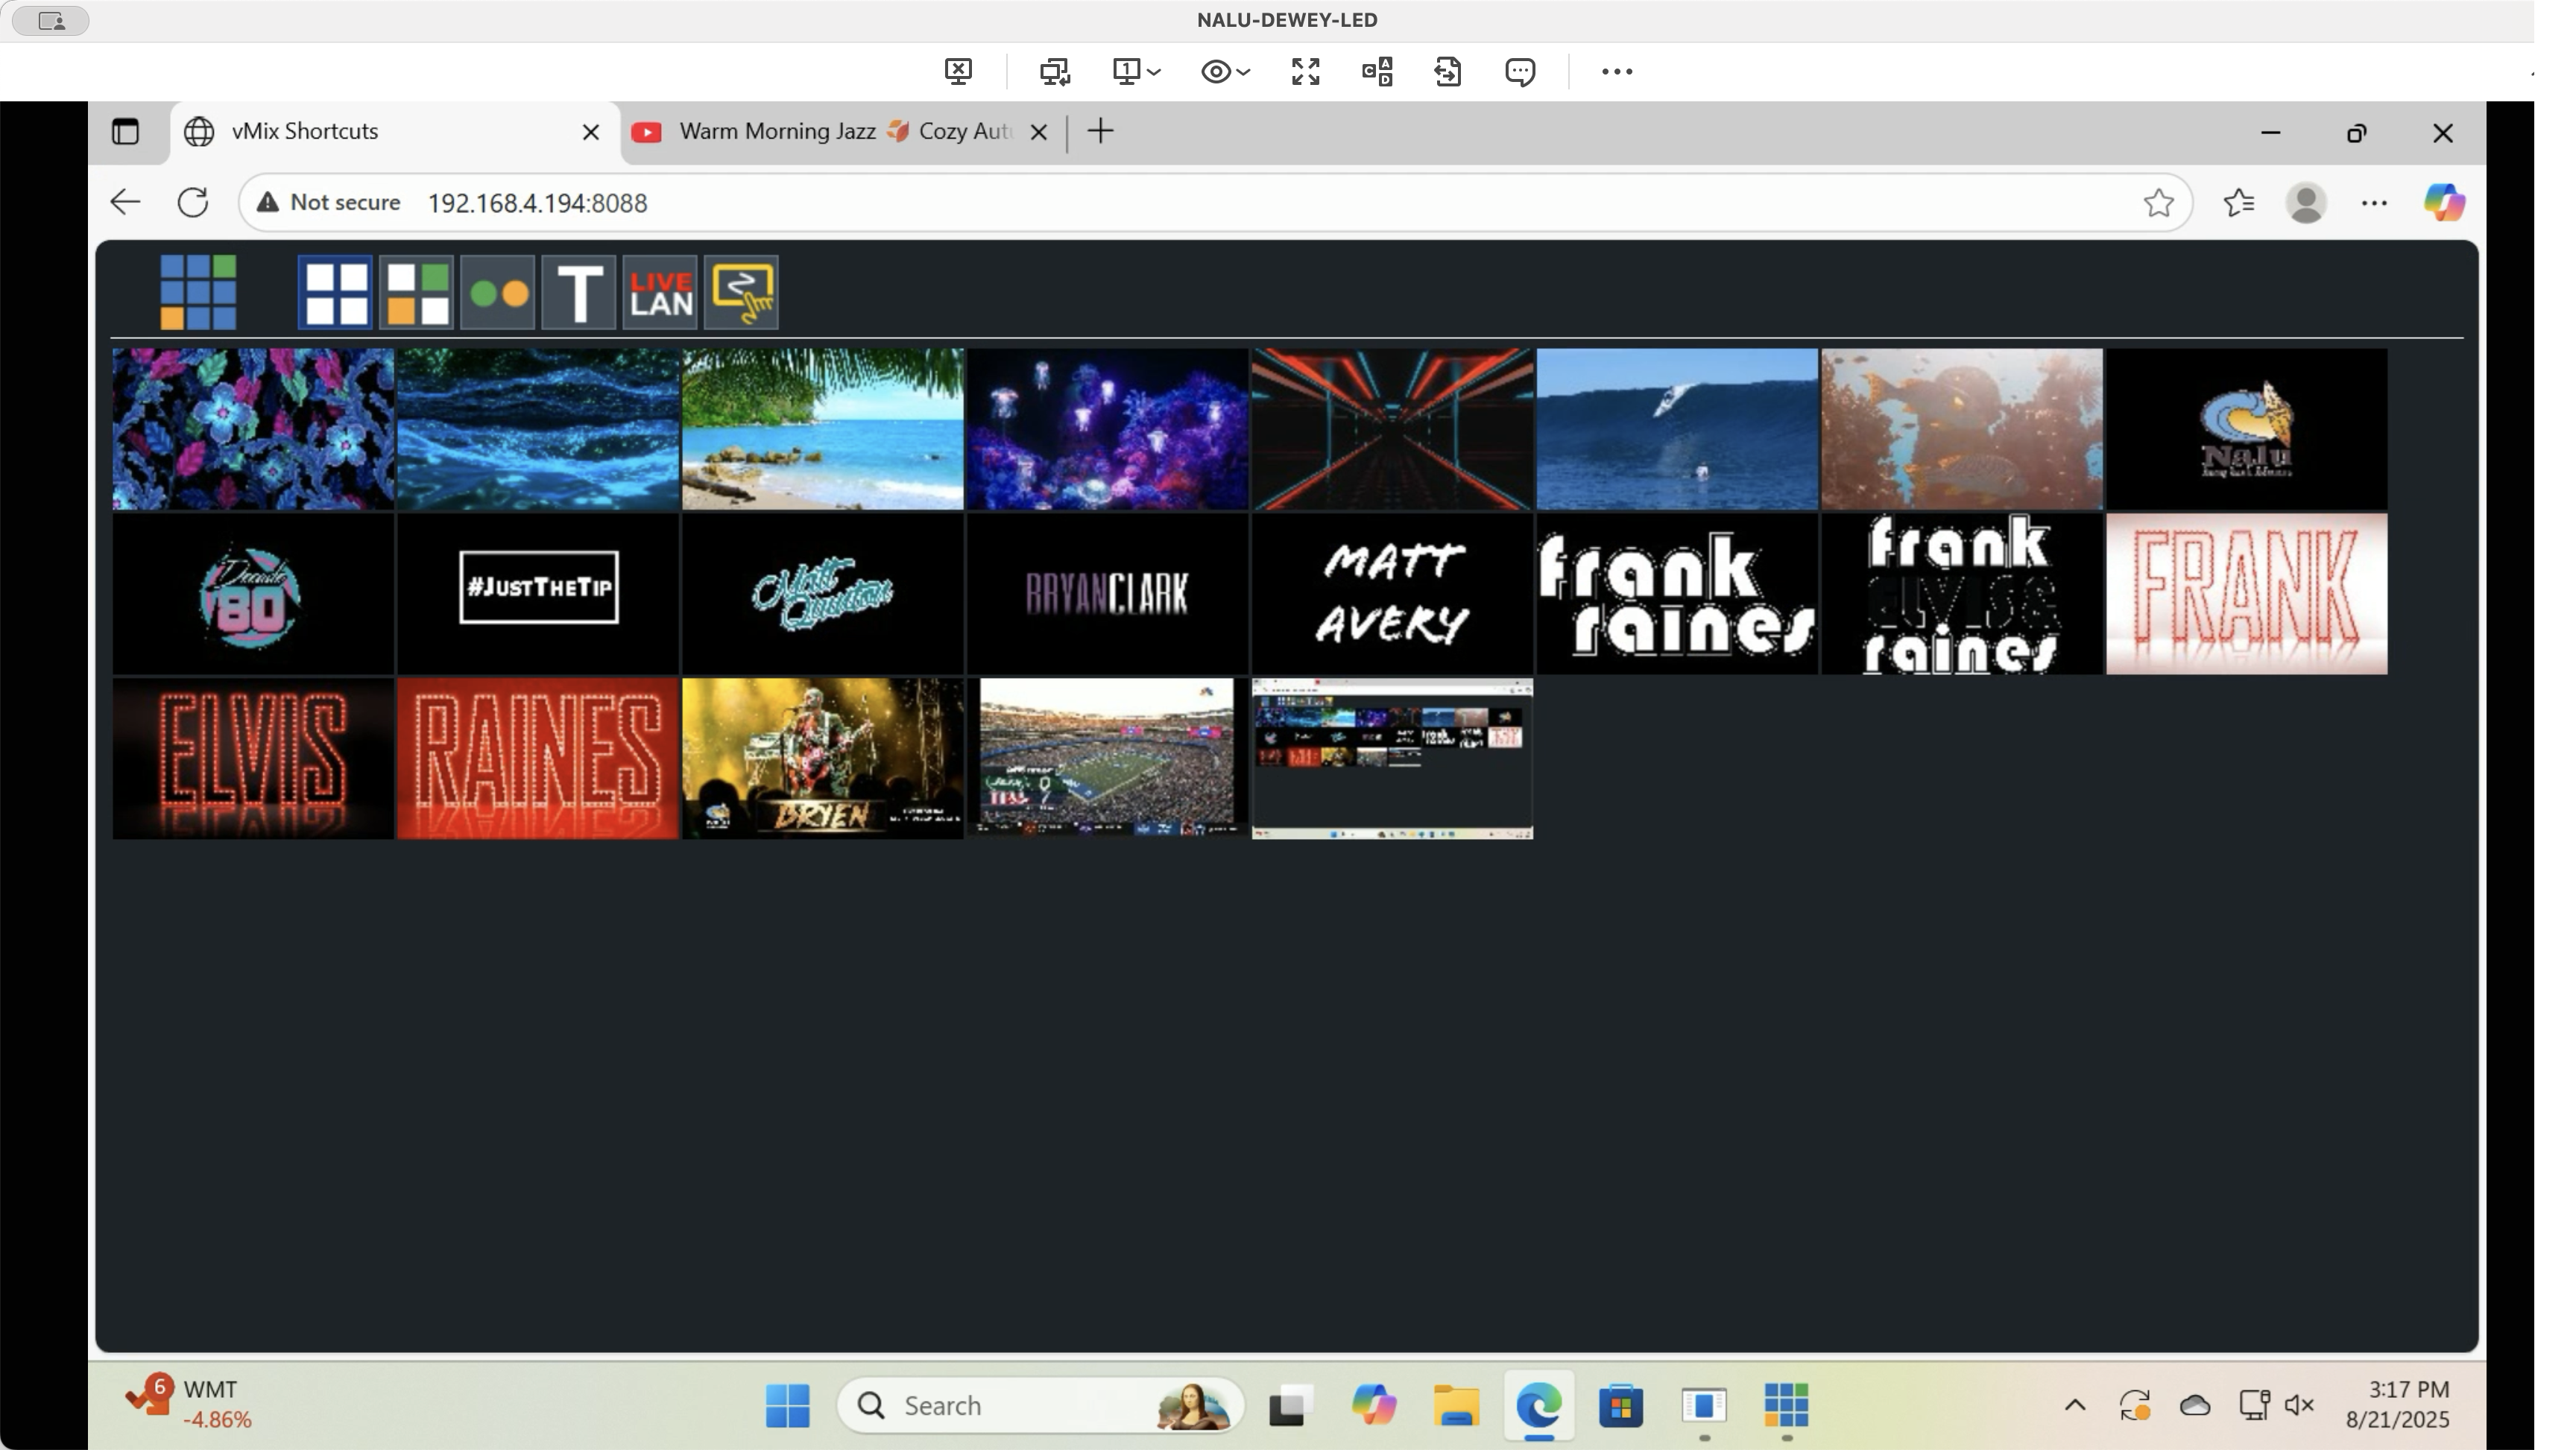Open the file transfer document-with-arrows icon
Screen dimensions: 2576x1450
(x=1448, y=71)
